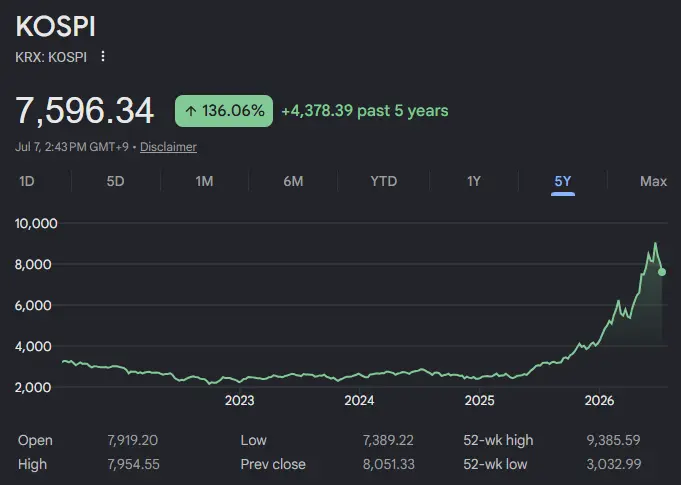This screenshot has height=485, width=681.
Task: Select the 1D time range tab
Action: click(x=27, y=181)
